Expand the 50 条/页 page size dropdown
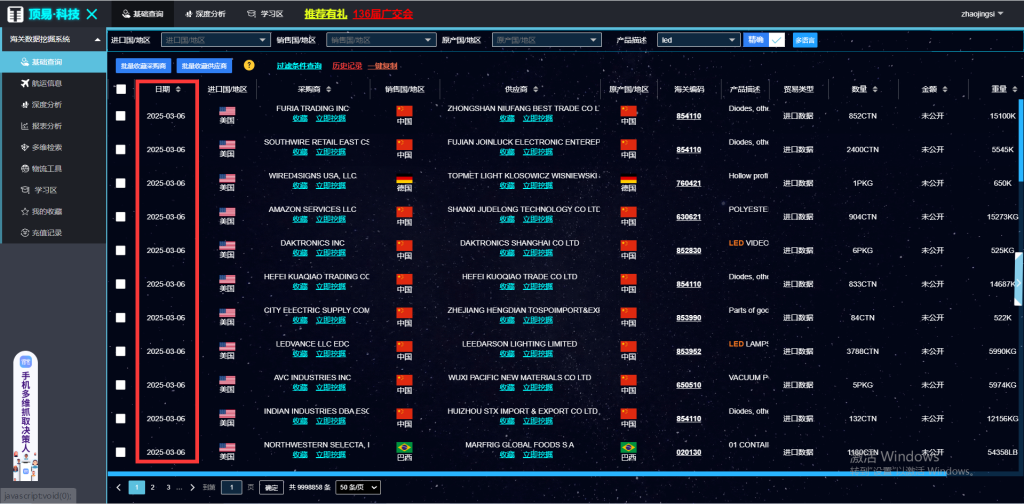 point(358,487)
